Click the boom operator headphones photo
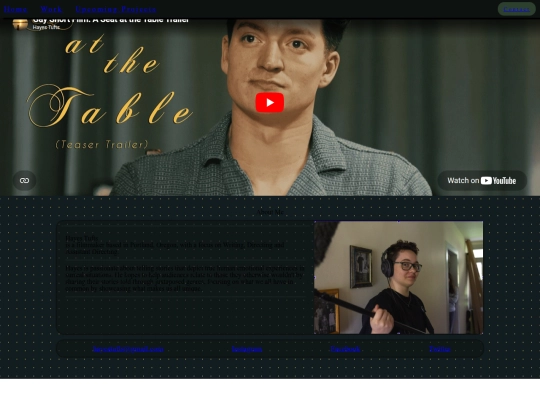540x405 pixels. click(398, 278)
